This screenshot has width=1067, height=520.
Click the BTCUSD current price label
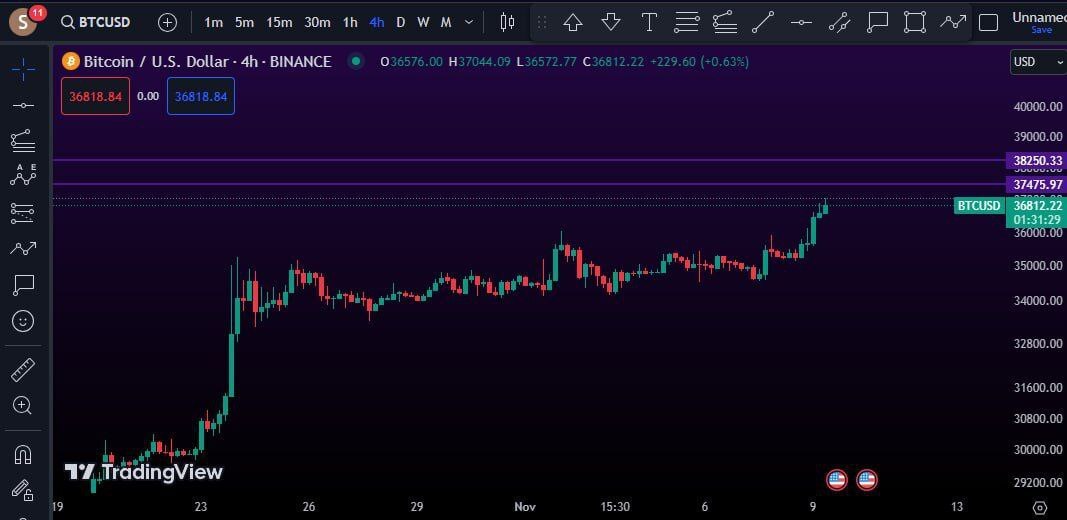[979, 206]
